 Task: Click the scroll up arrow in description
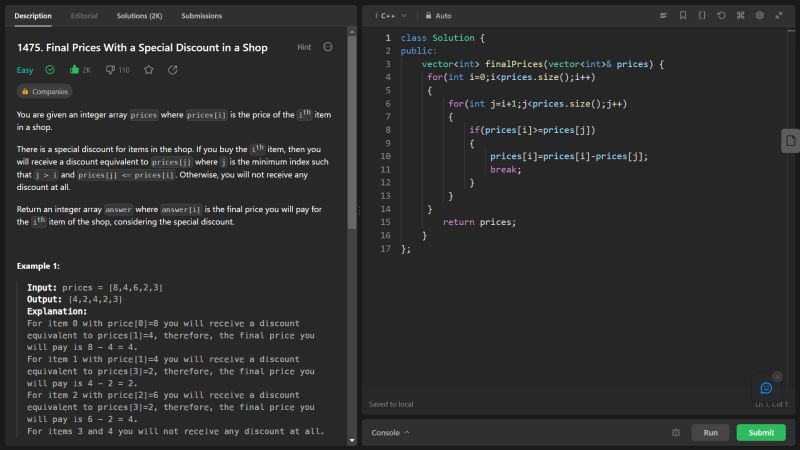point(352,32)
